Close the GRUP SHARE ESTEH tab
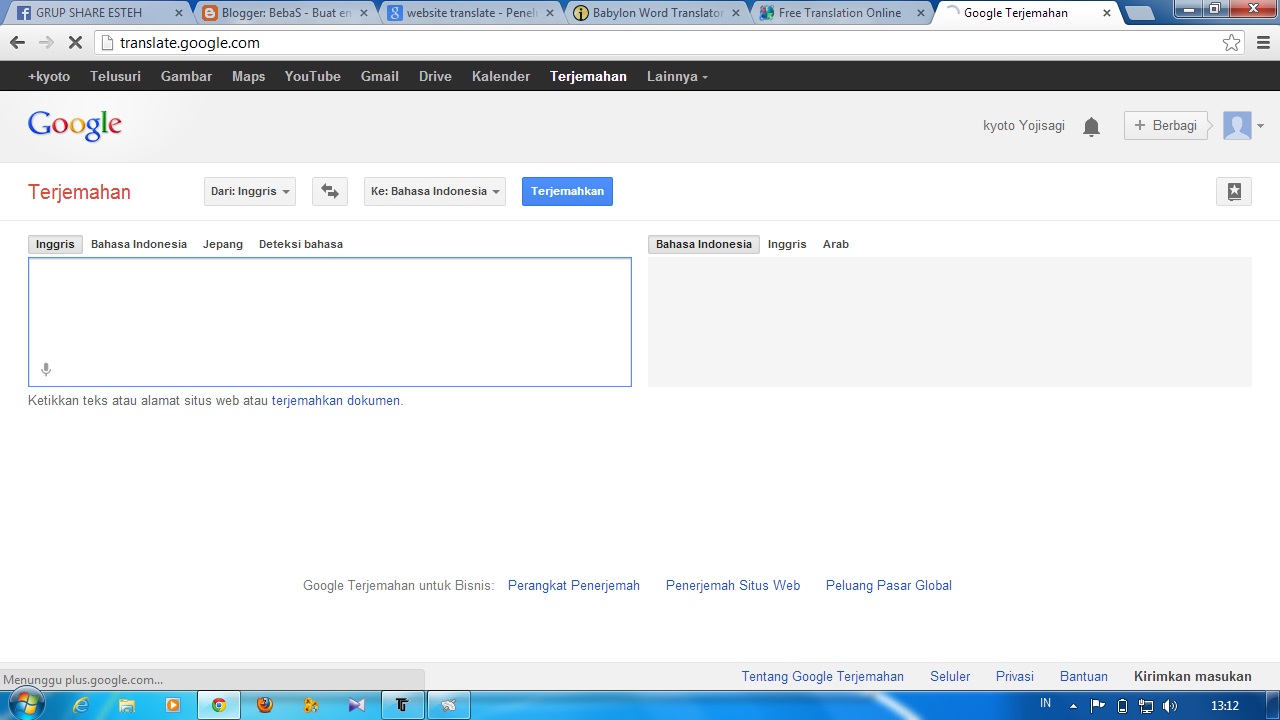The image size is (1280, 720). [x=179, y=14]
